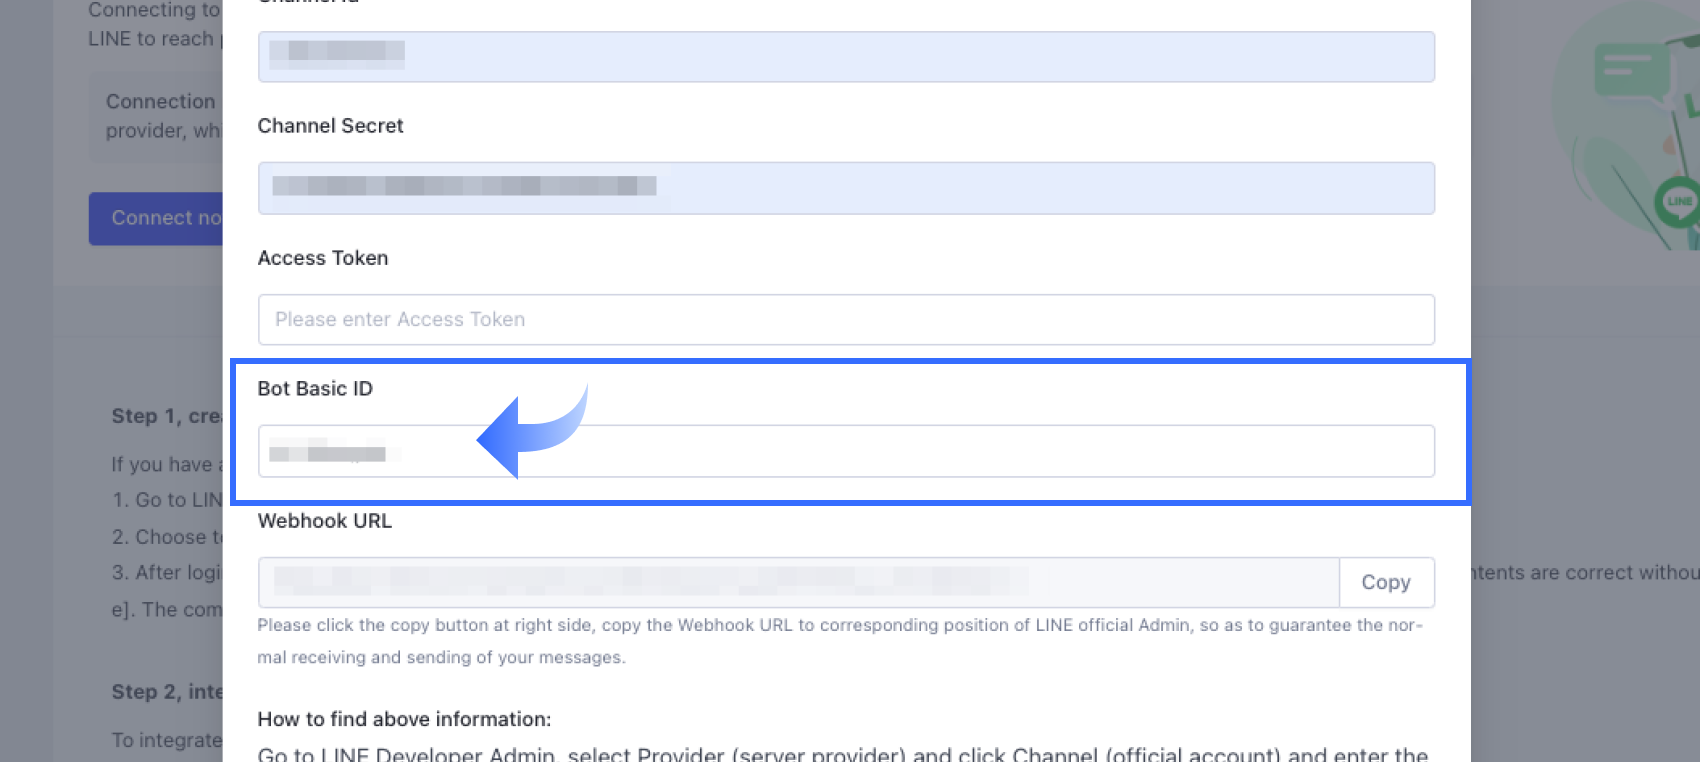Click into the Access Token input field

(846, 320)
